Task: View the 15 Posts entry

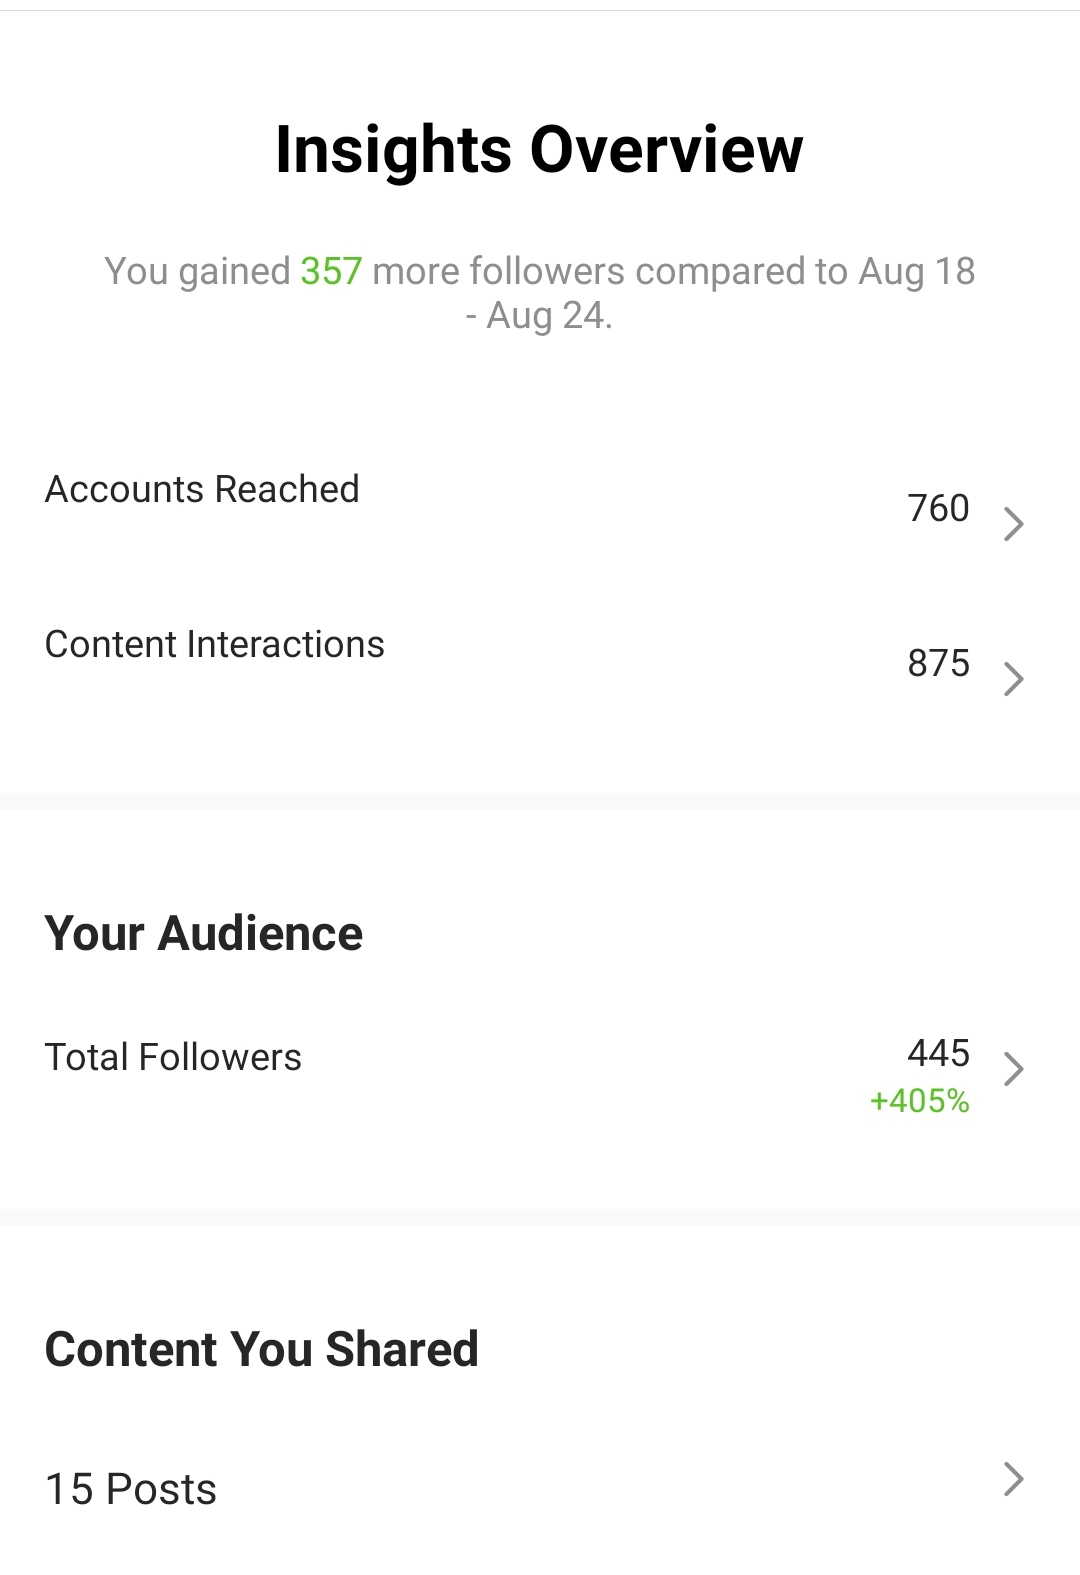Action: coord(131,1489)
